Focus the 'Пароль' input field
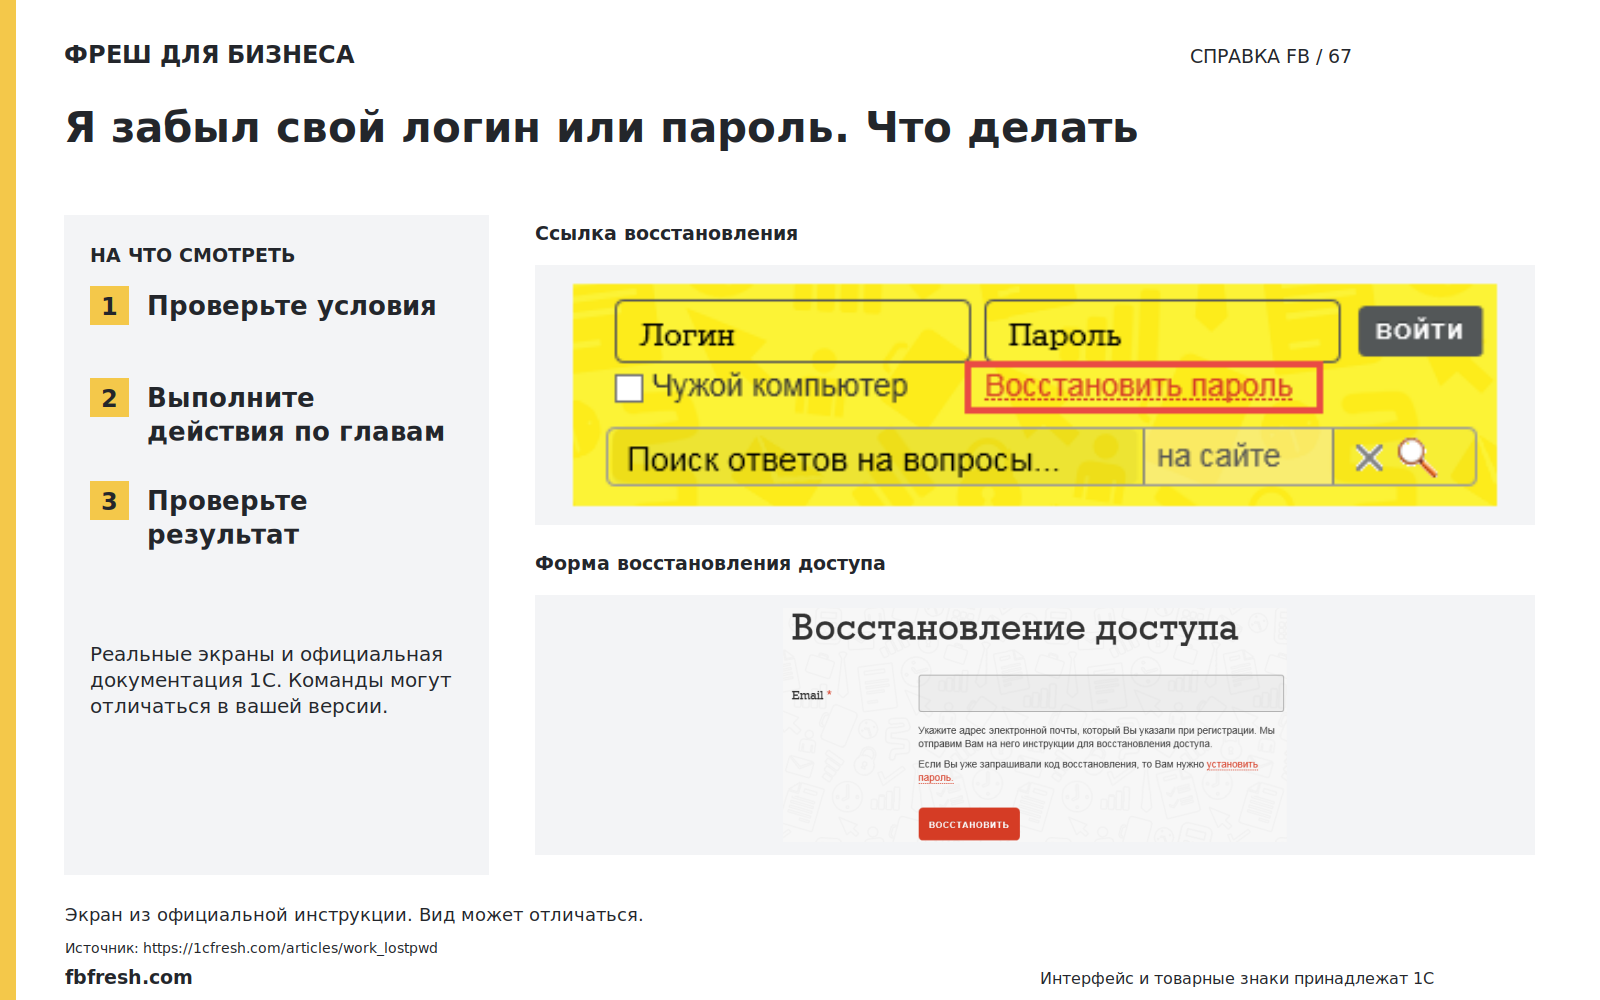 [1162, 331]
